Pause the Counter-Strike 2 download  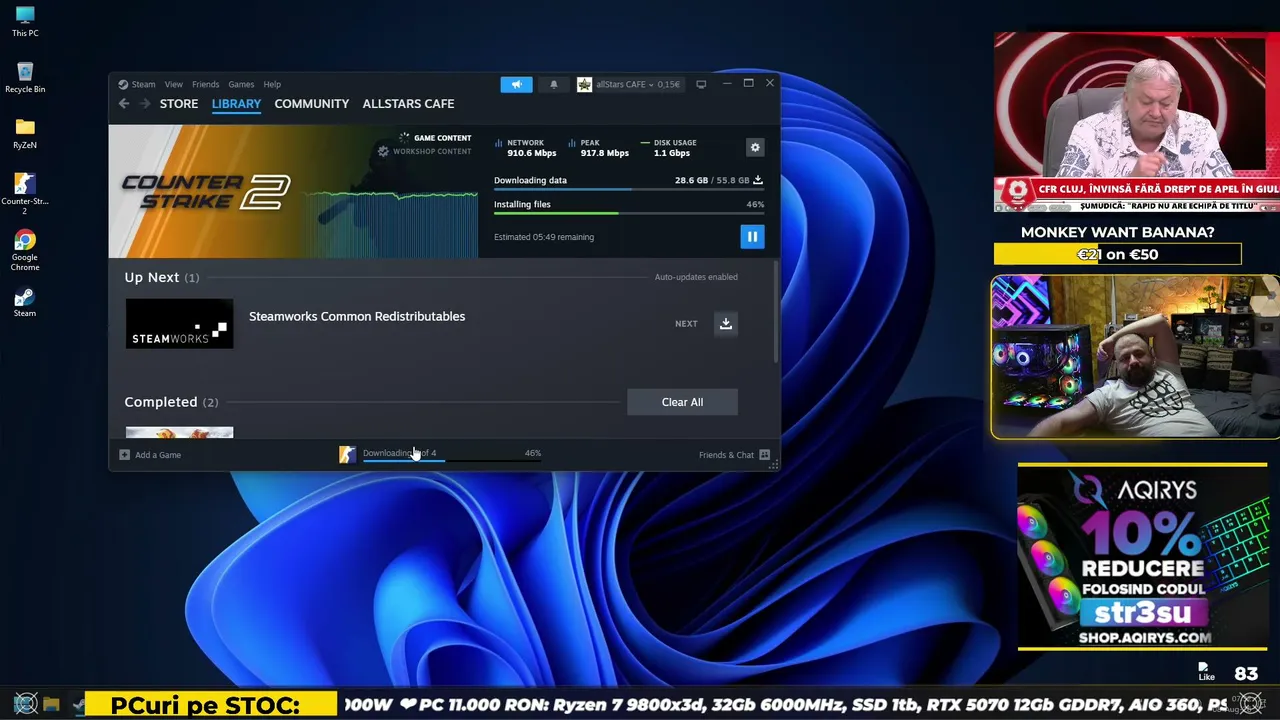752,237
